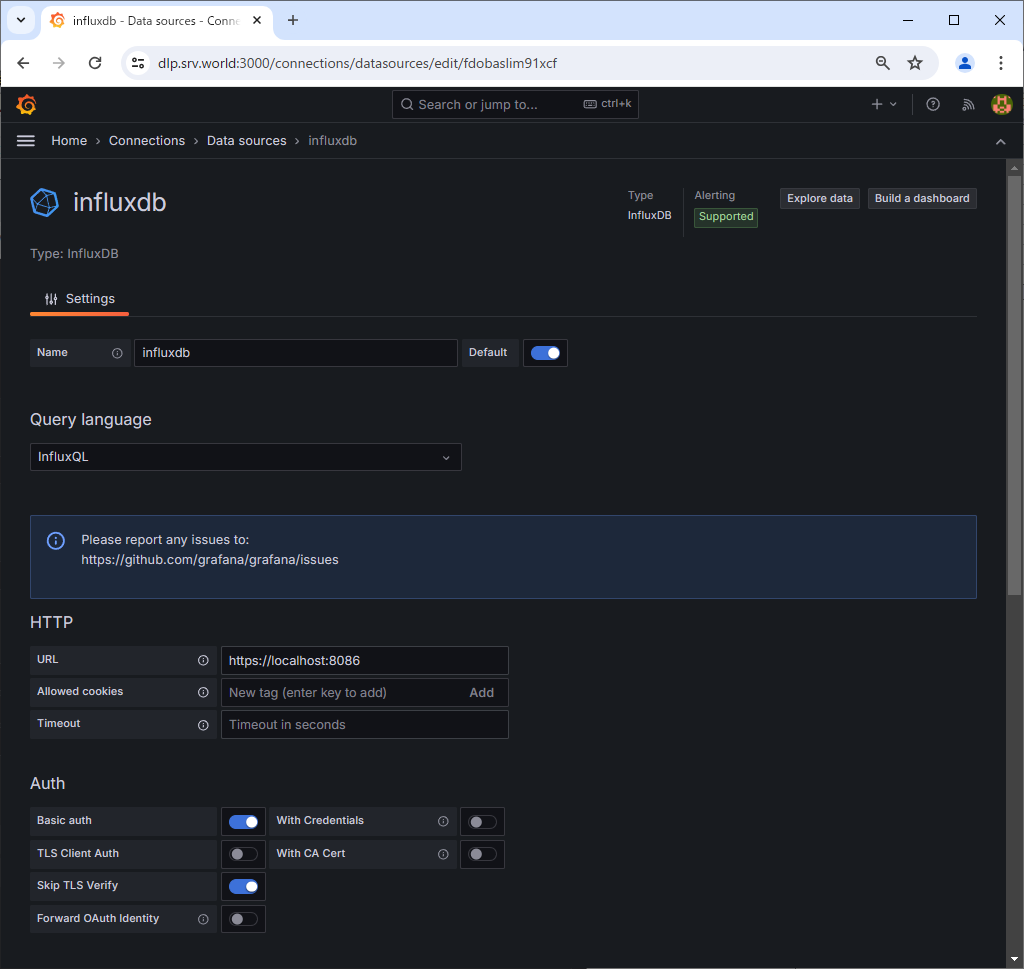Click the URL info icon
Viewport: 1024px width, 969px height.
(203, 661)
